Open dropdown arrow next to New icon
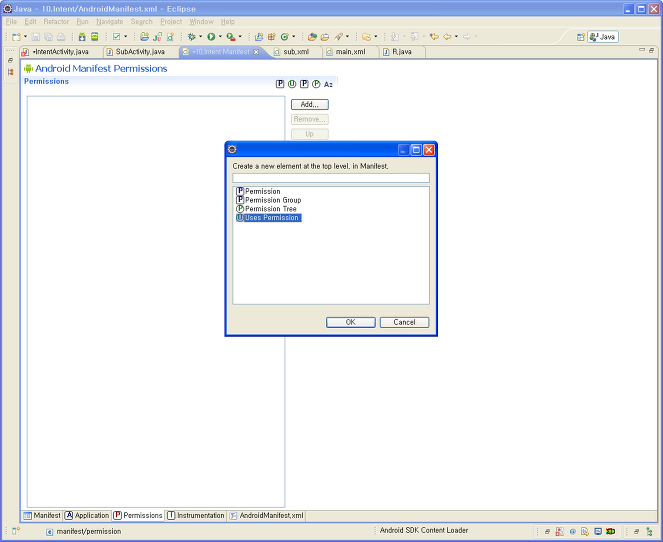 25,37
